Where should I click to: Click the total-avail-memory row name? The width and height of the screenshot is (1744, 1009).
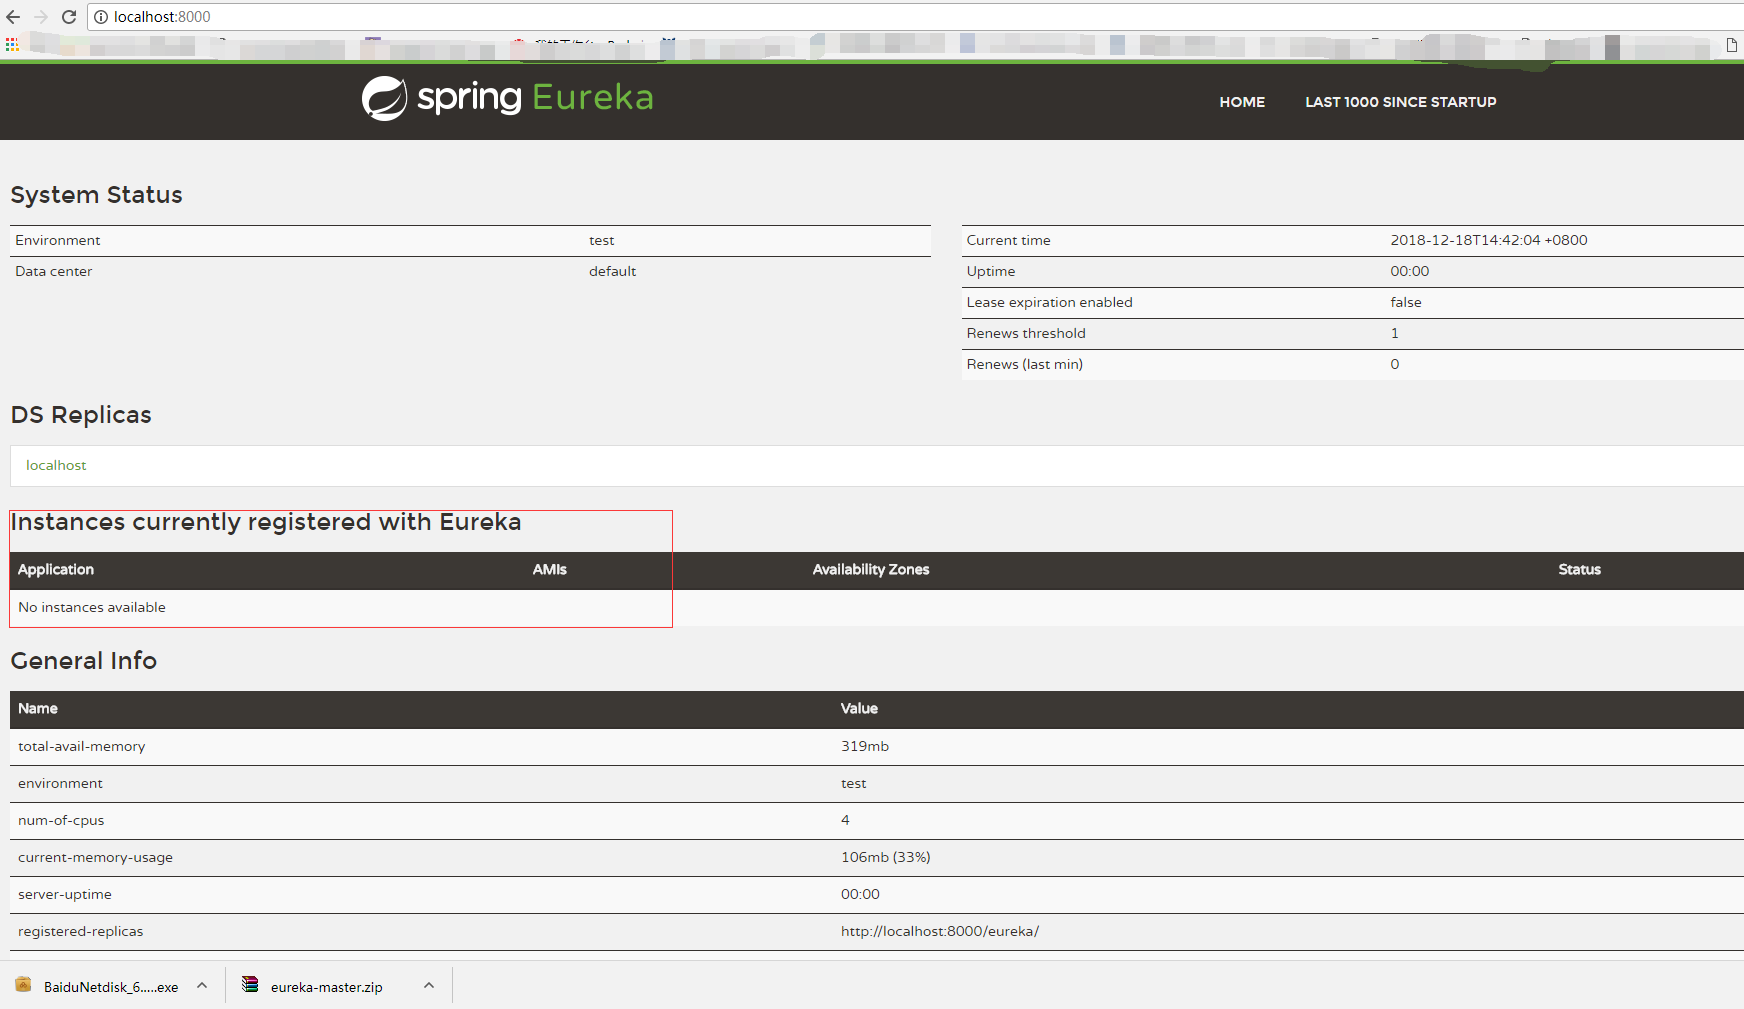(x=81, y=746)
